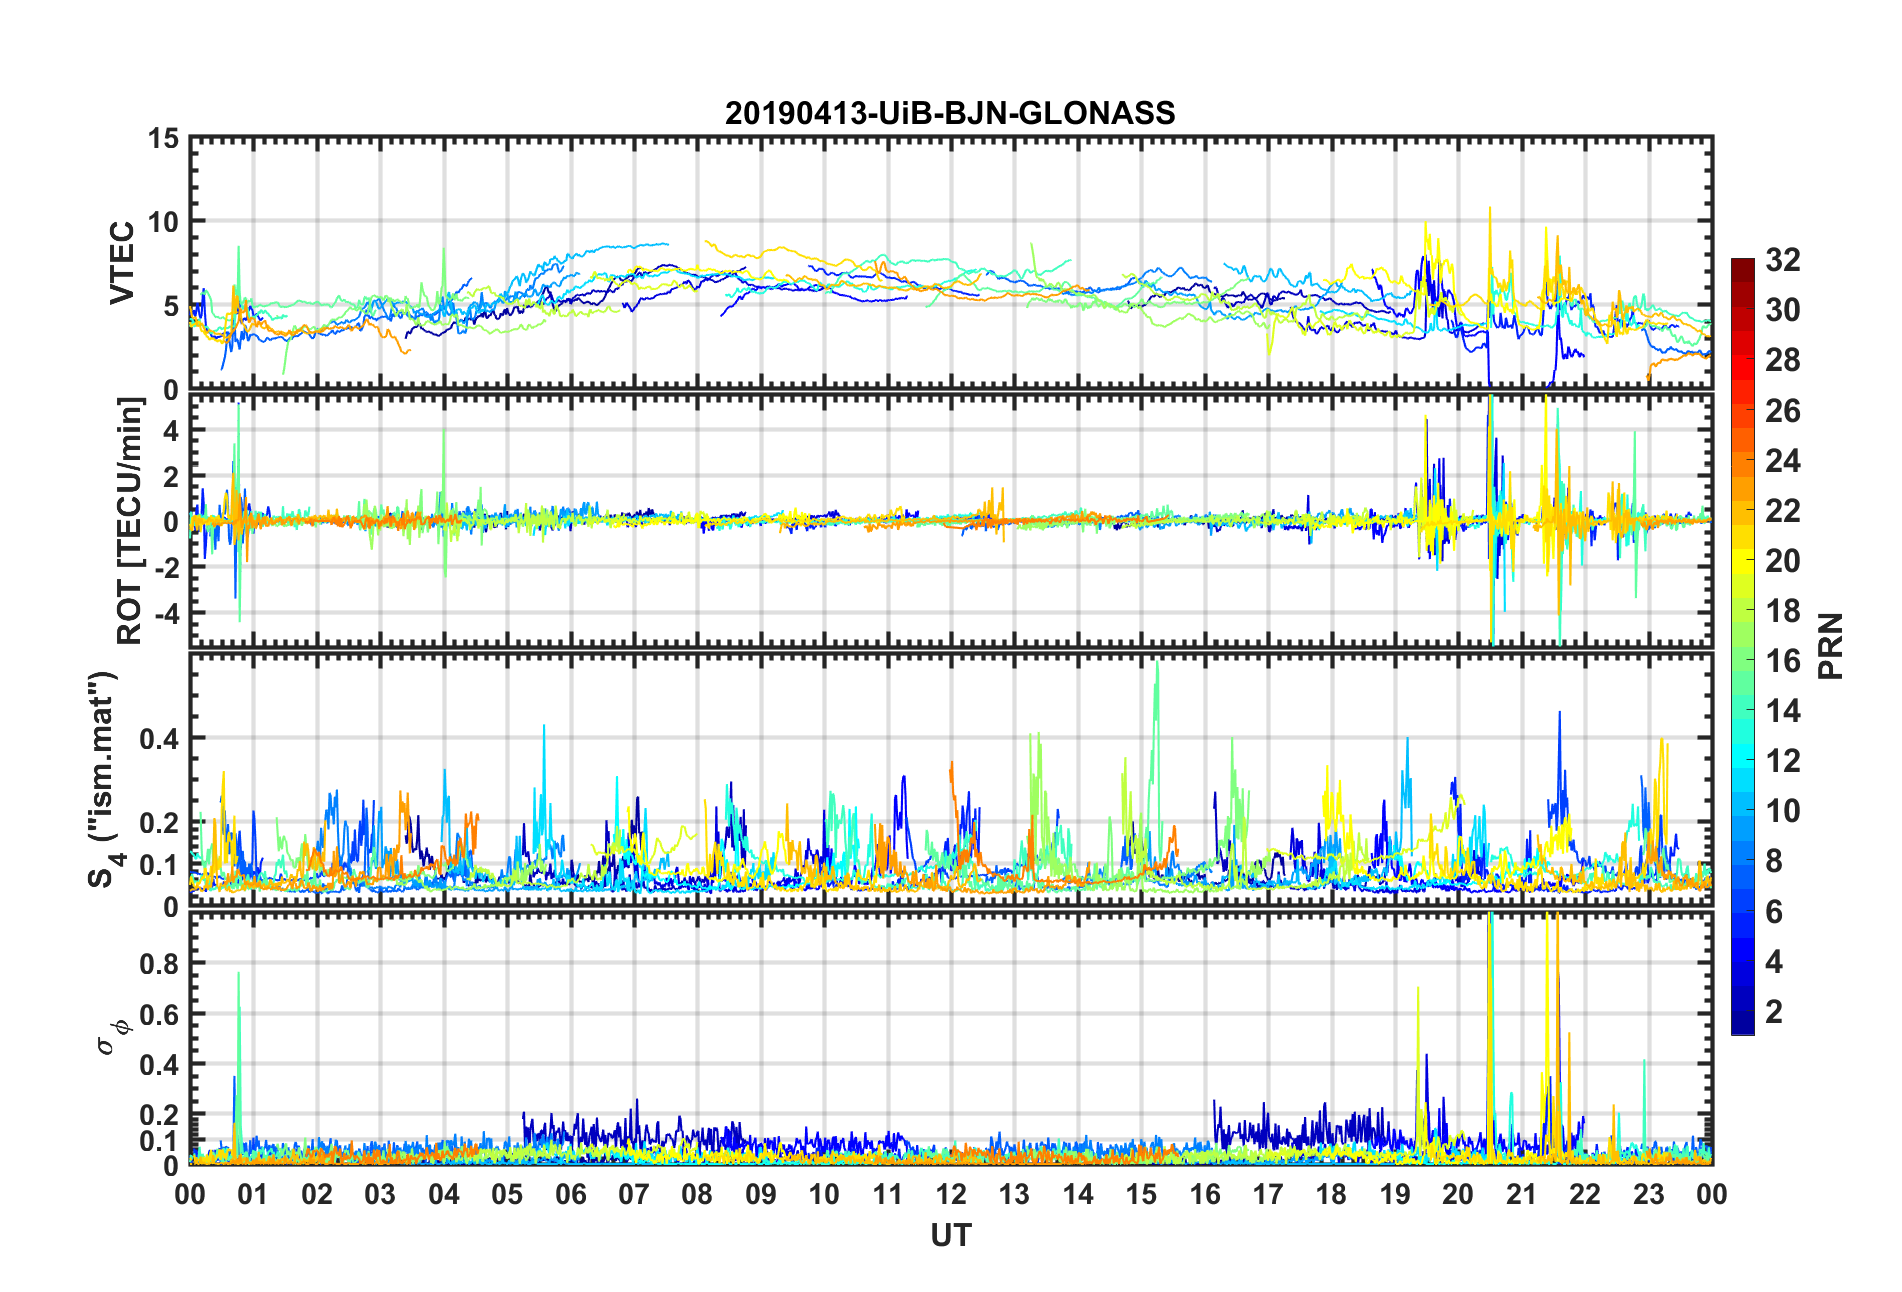The width and height of the screenshot is (1902, 1292).
Task: Click the colorbar tick label 26
Action: [1783, 411]
